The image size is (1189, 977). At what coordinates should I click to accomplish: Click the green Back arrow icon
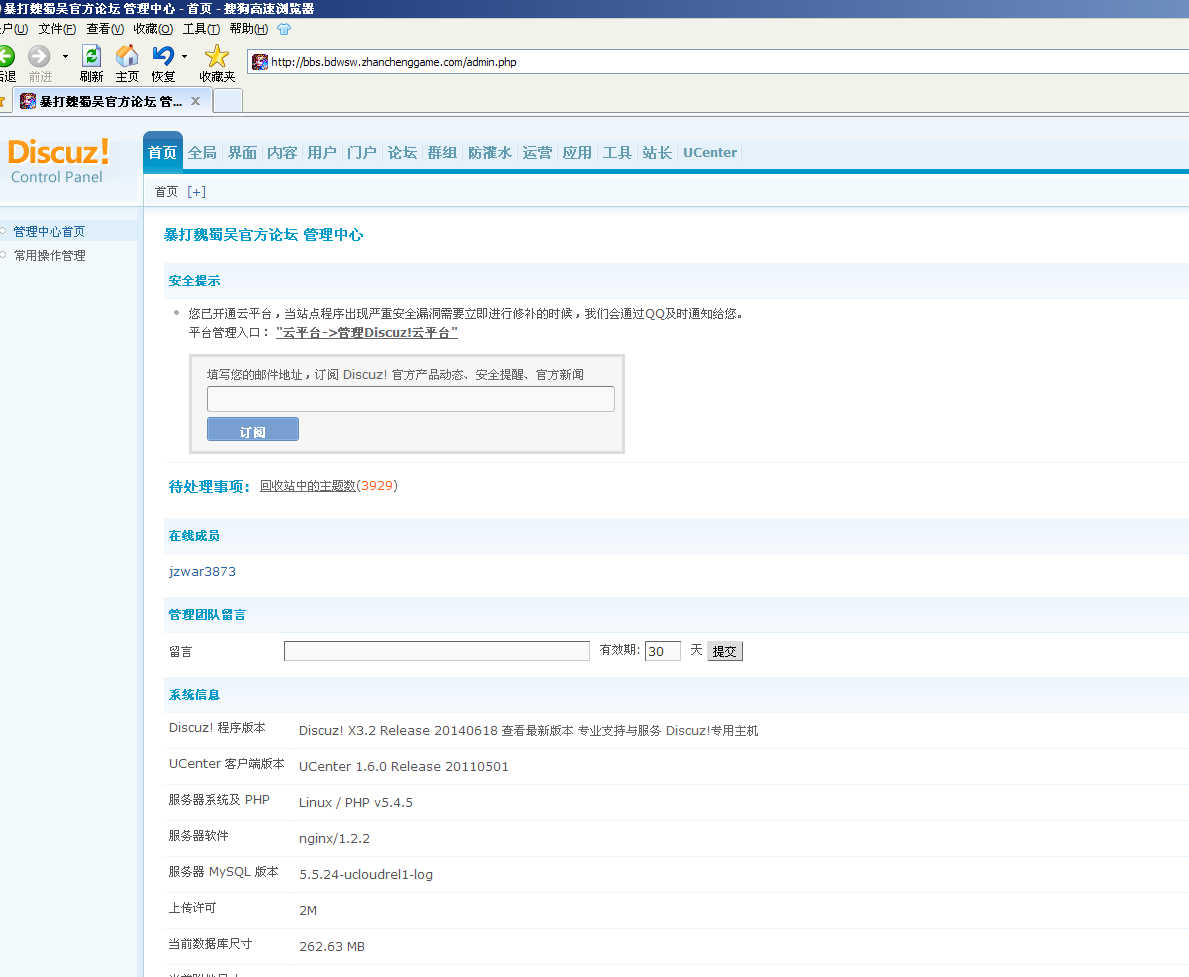(6, 56)
